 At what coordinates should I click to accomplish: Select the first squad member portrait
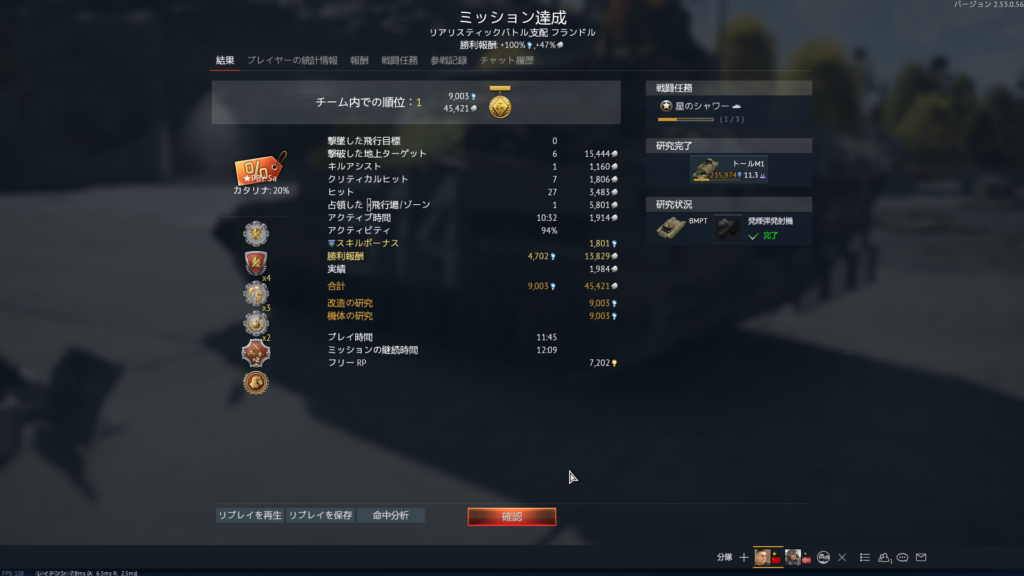click(761, 557)
